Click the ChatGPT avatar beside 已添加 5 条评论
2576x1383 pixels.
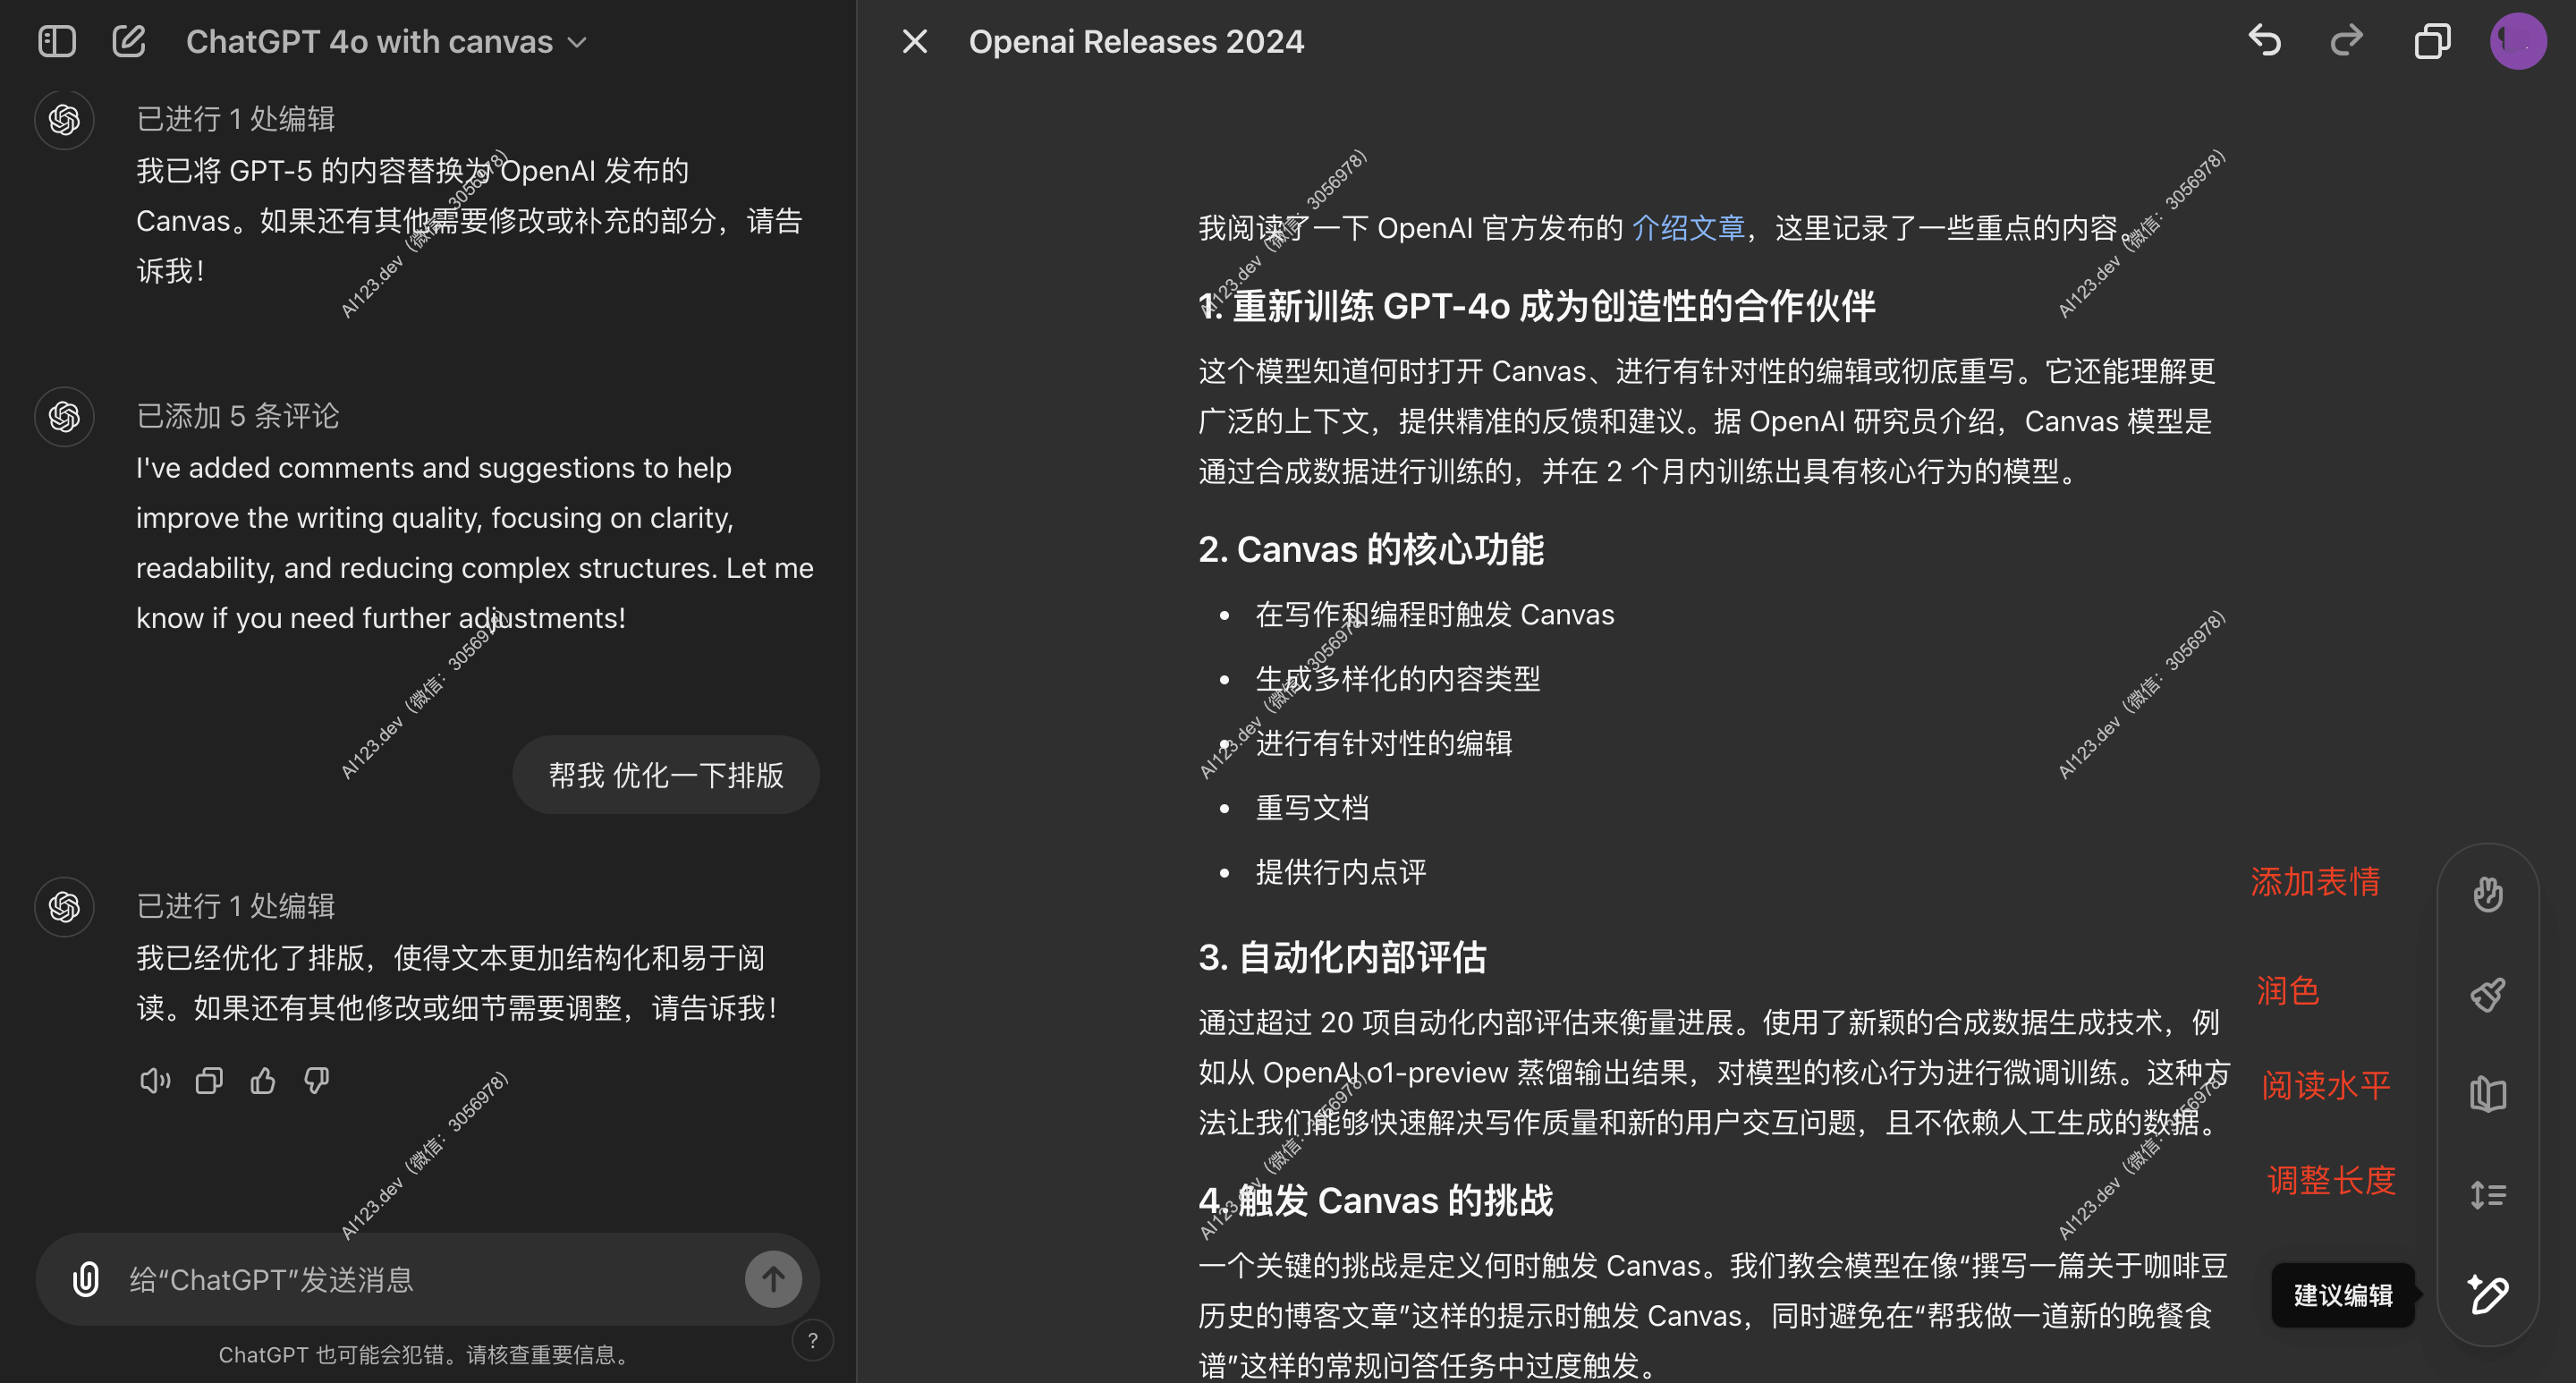[x=64, y=416]
